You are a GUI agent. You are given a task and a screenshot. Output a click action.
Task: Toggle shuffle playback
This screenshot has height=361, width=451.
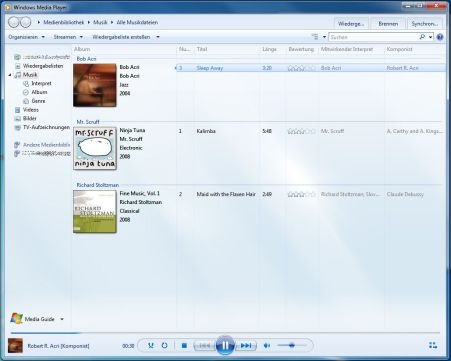(151, 345)
